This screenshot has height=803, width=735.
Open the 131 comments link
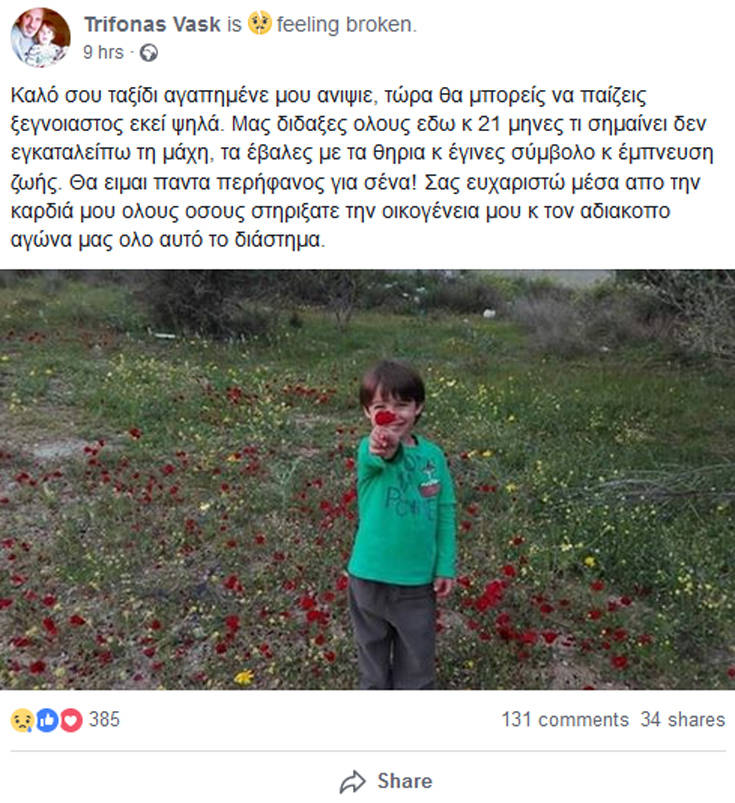(x=564, y=719)
